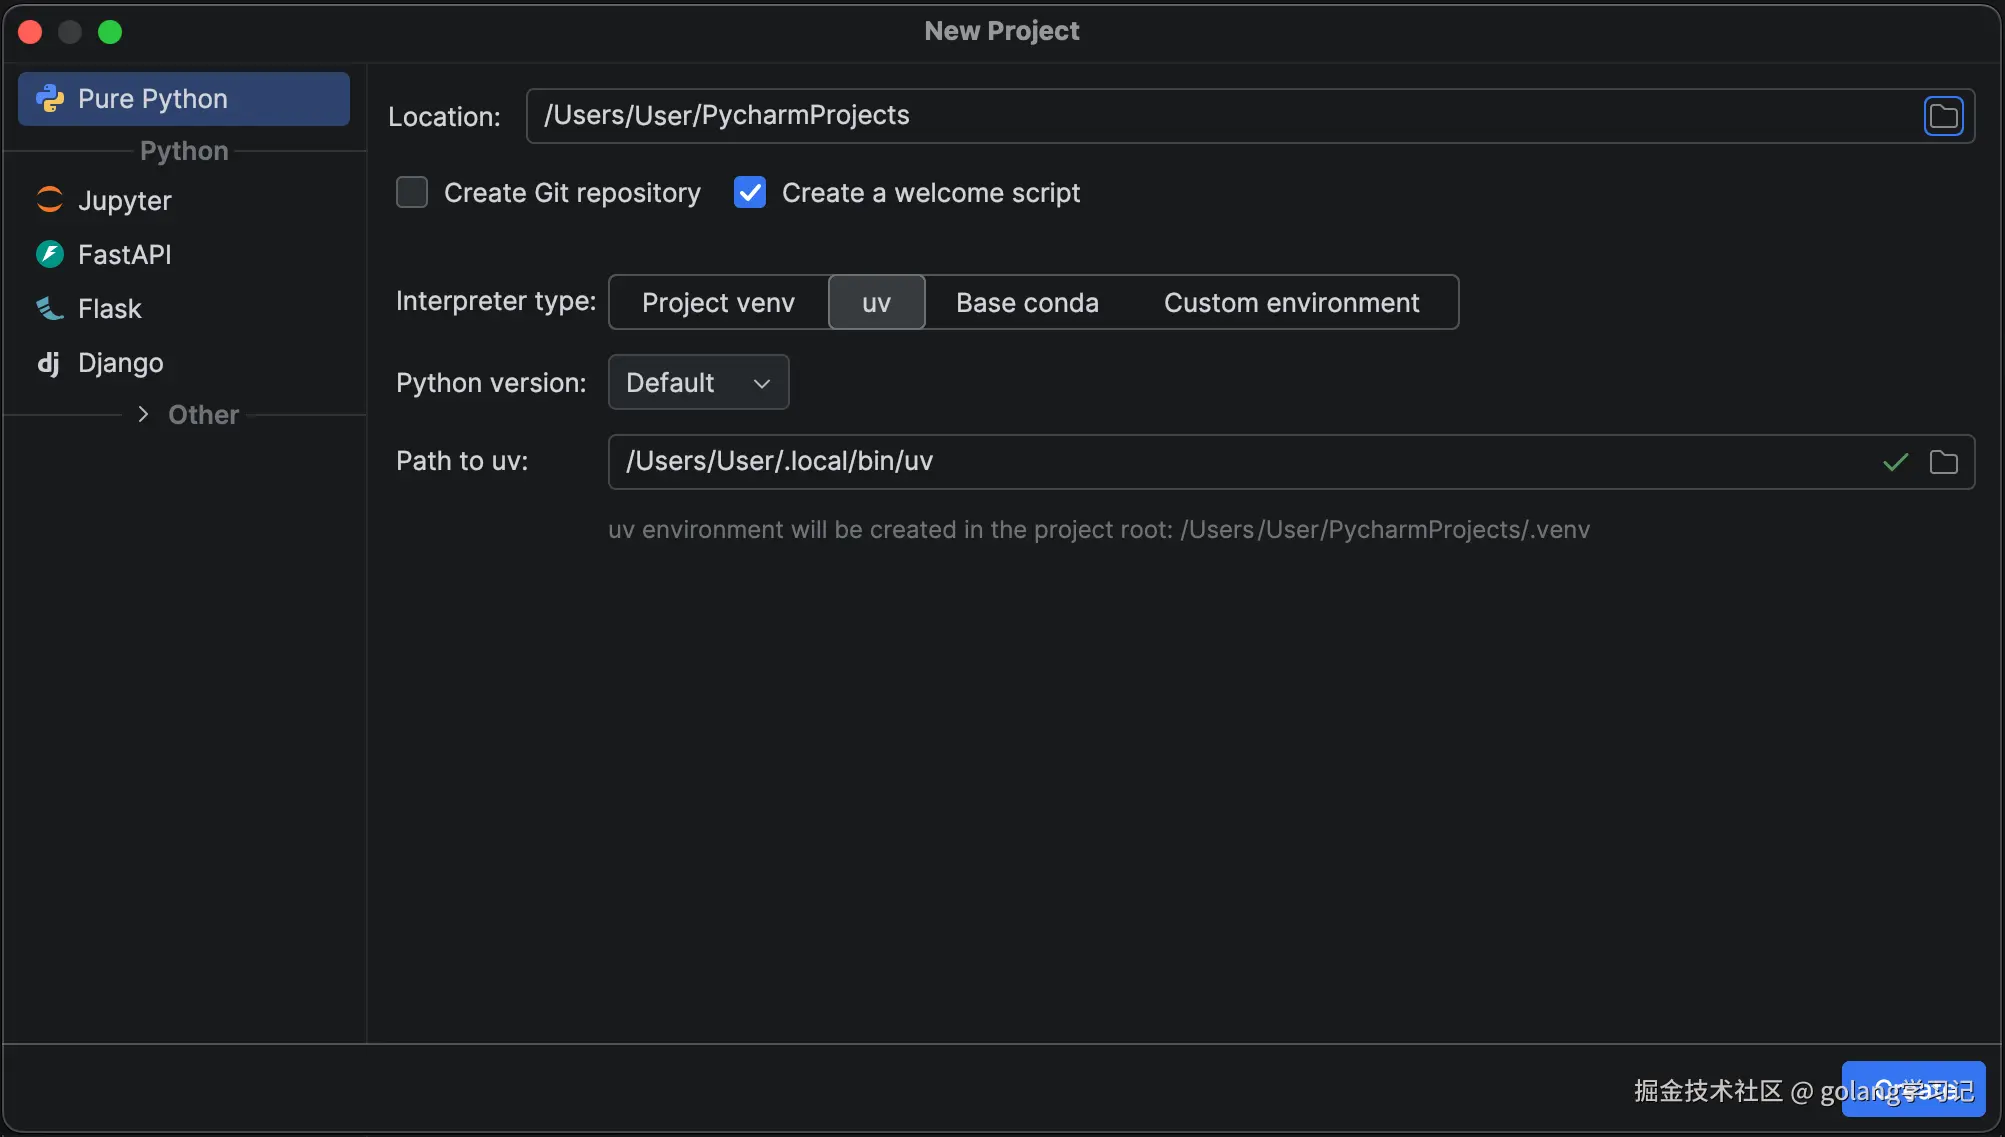Click the Pure Python icon in sidebar

click(x=50, y=98)
